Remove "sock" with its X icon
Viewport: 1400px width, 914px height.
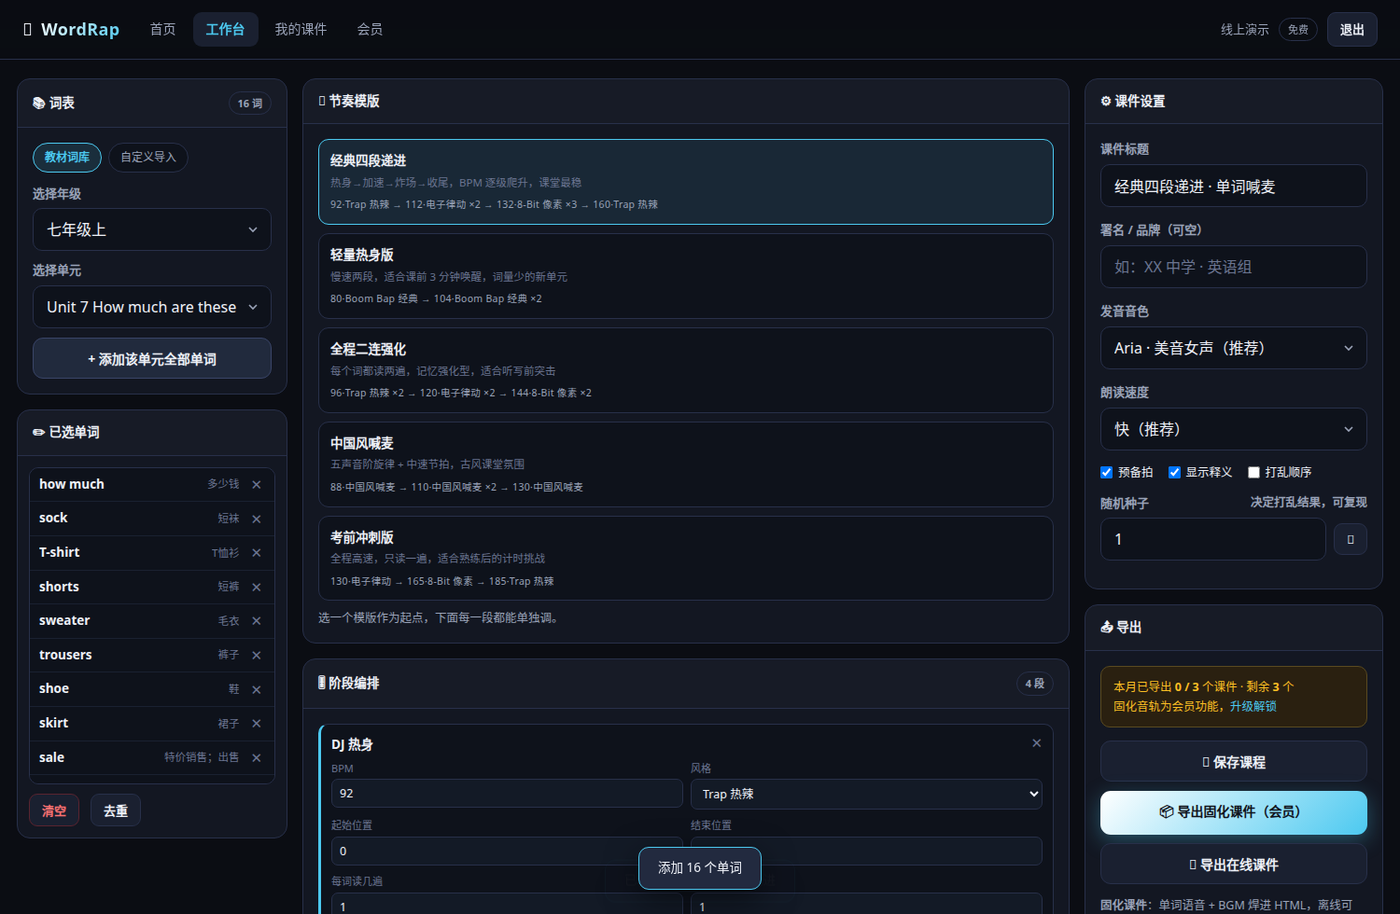tap(257, 518)
